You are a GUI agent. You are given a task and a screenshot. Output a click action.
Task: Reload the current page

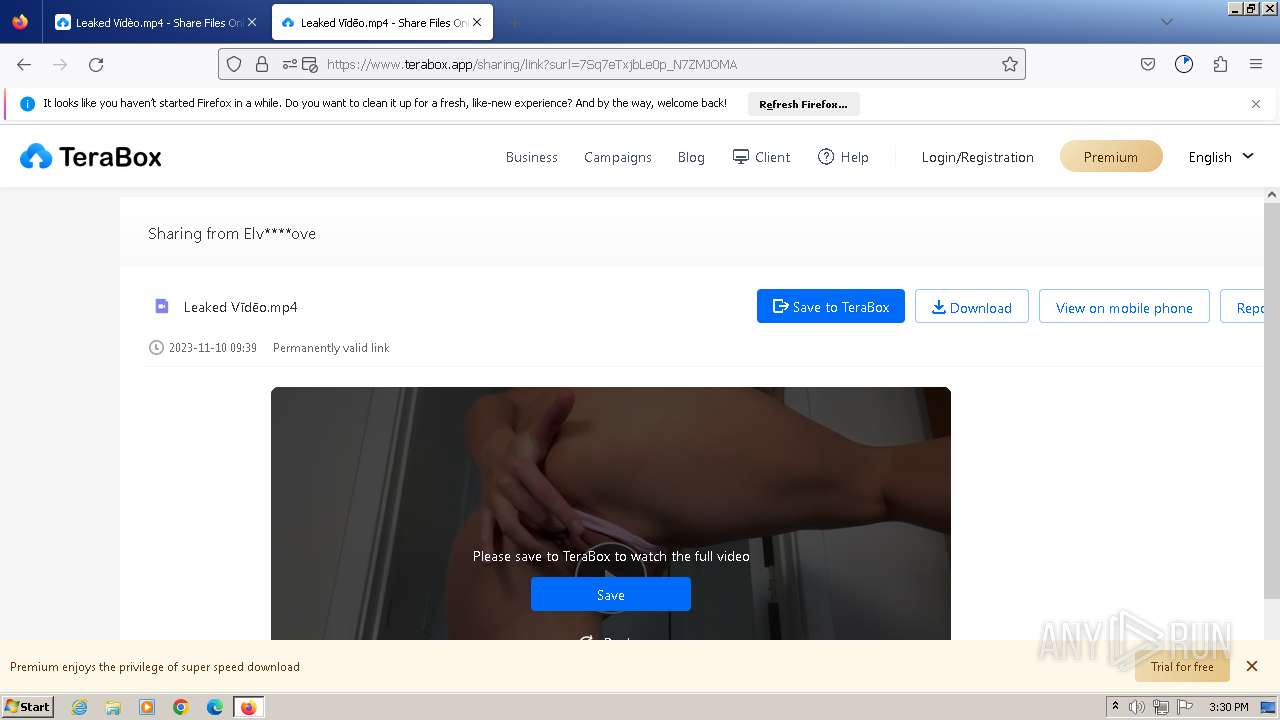click(x=96, y=64)
